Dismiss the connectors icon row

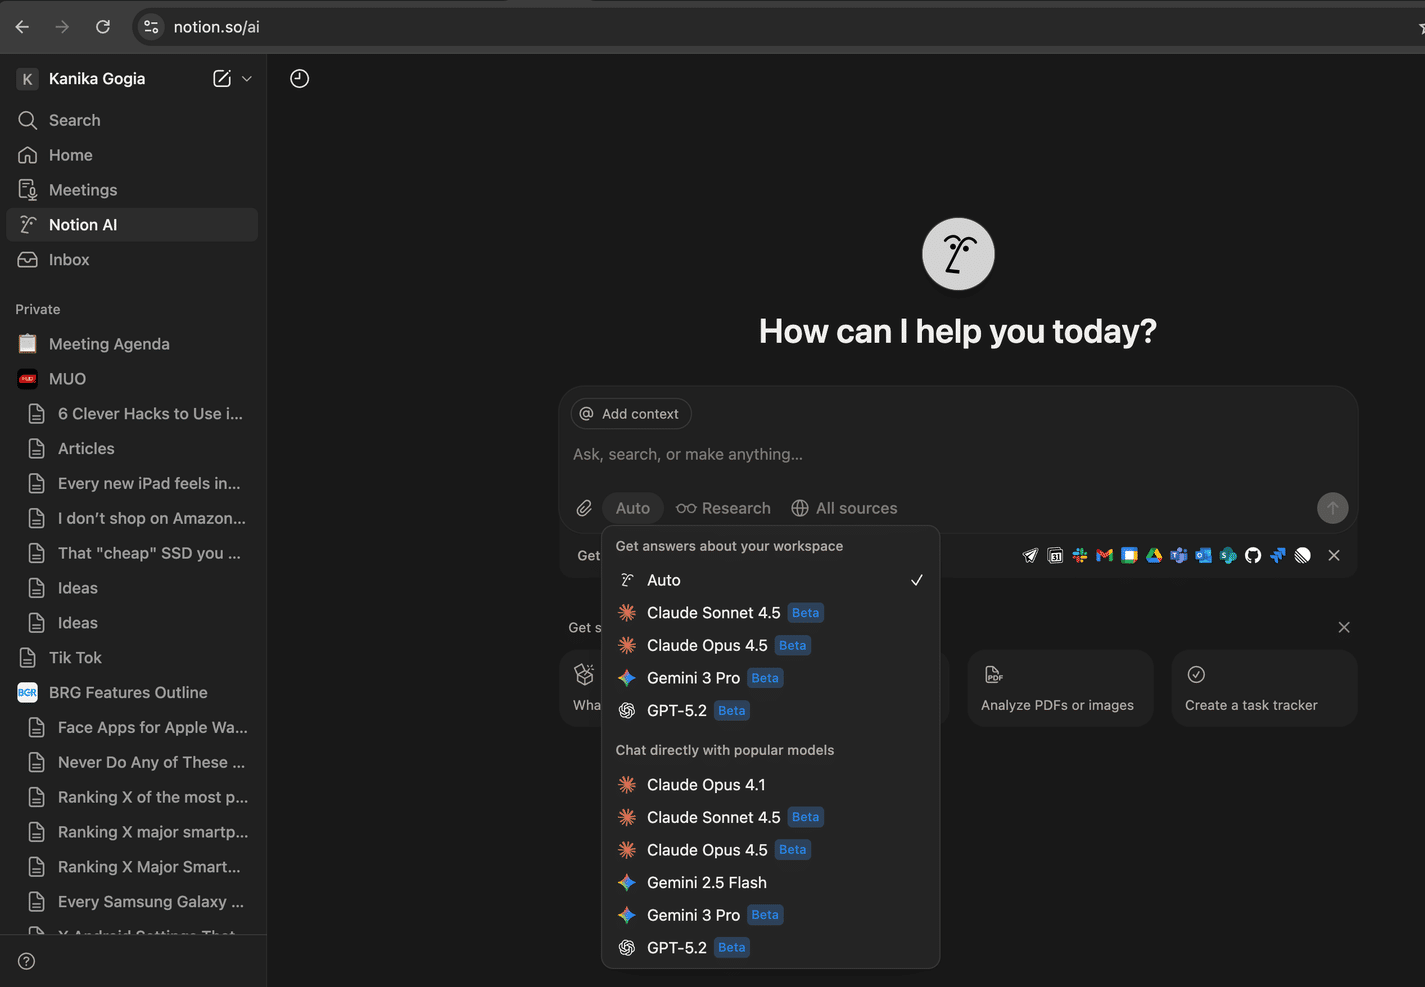pos(1334,555)
